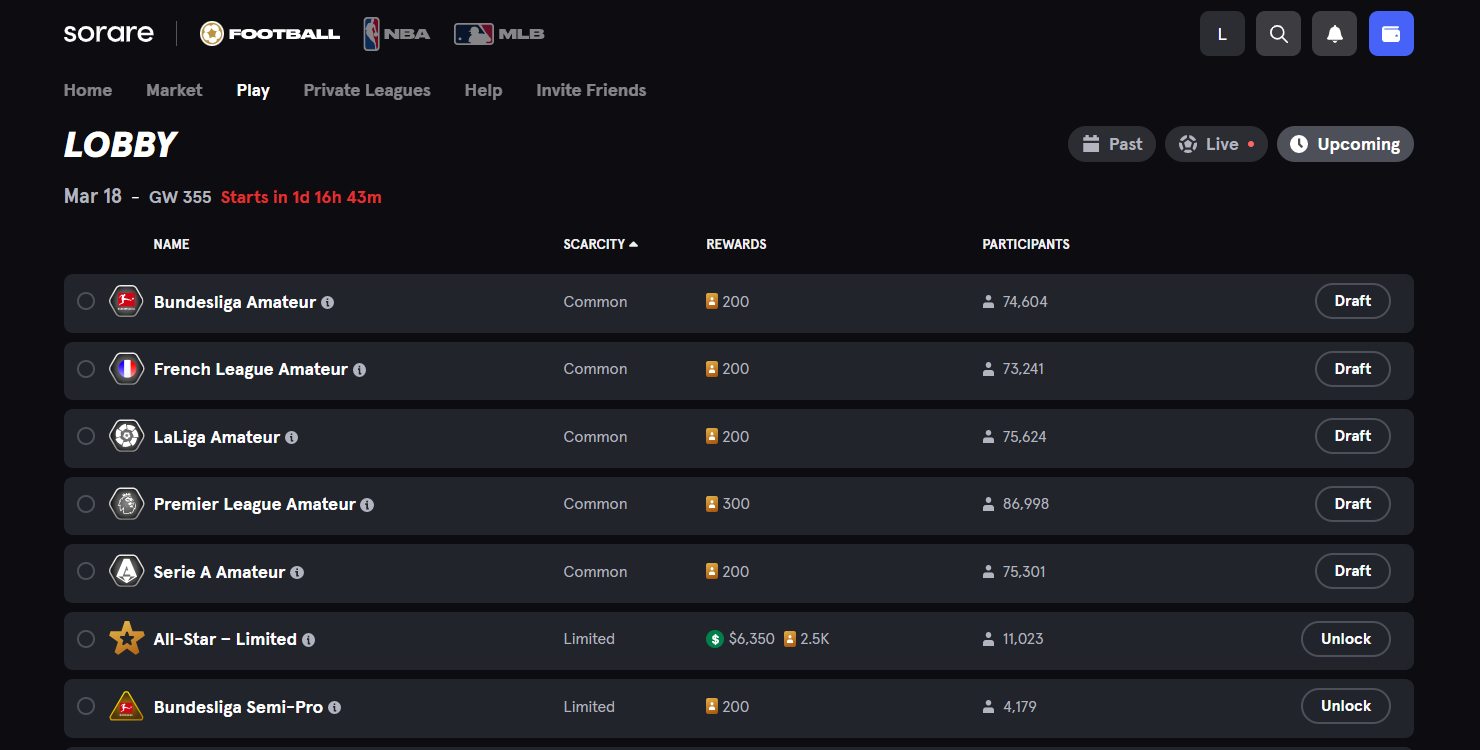Click info icon beside Premier League Amateur
The width and height of the screenshot is (1480, 750).
pos(367,505)
